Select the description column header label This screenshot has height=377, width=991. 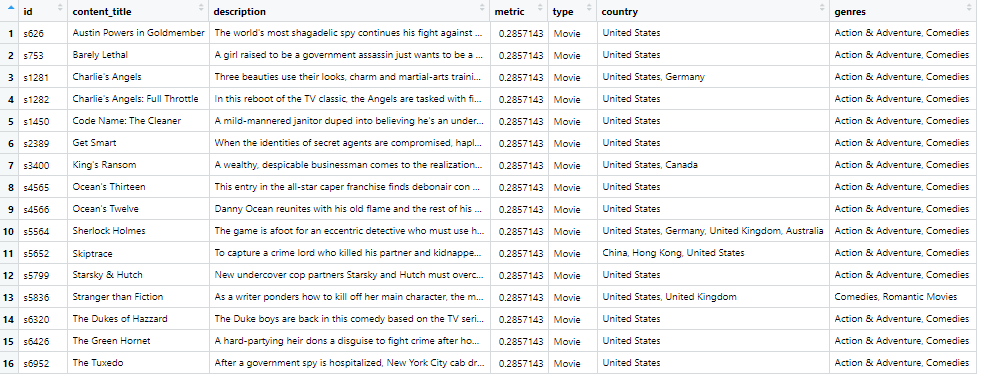[x=240, y=11]
